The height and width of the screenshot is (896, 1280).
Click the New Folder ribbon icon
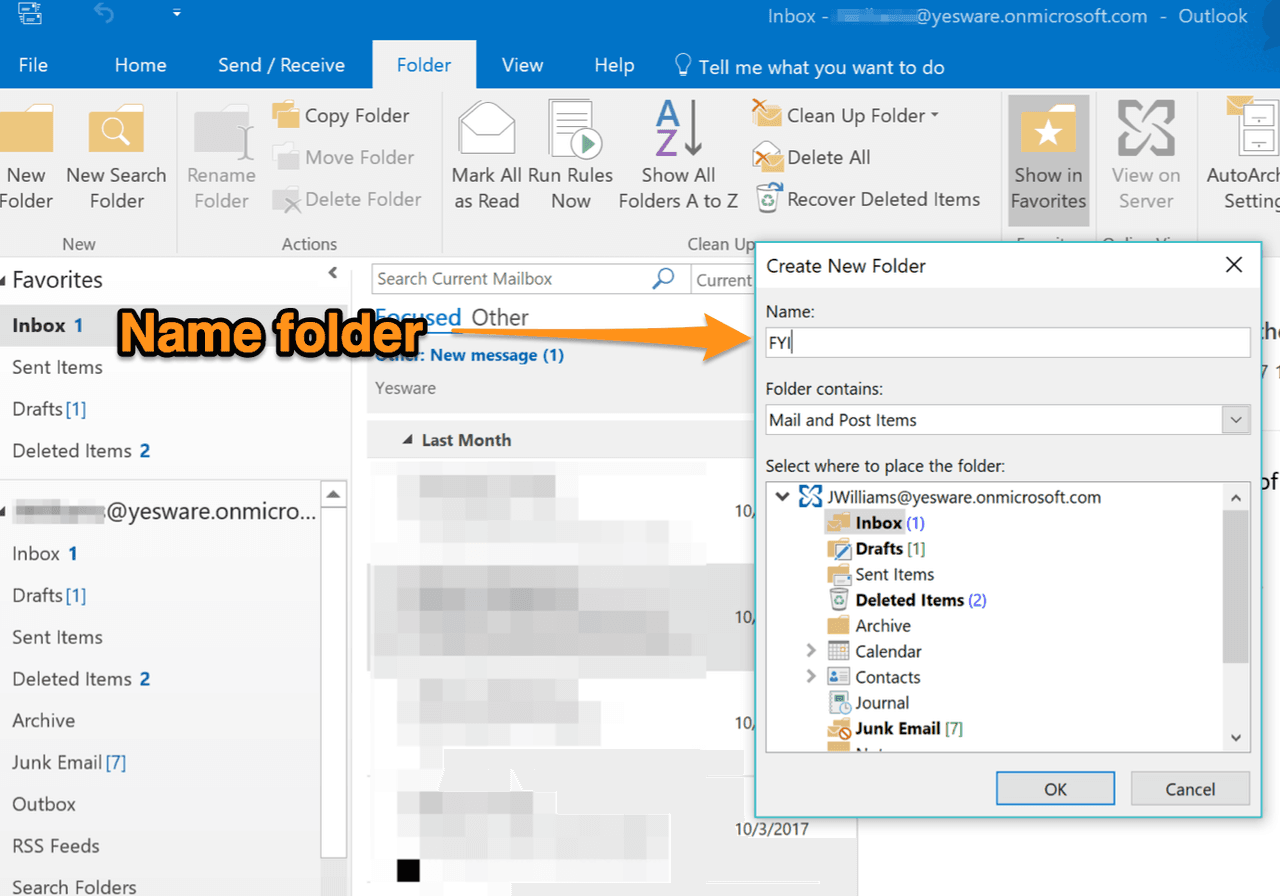(27, 158)
